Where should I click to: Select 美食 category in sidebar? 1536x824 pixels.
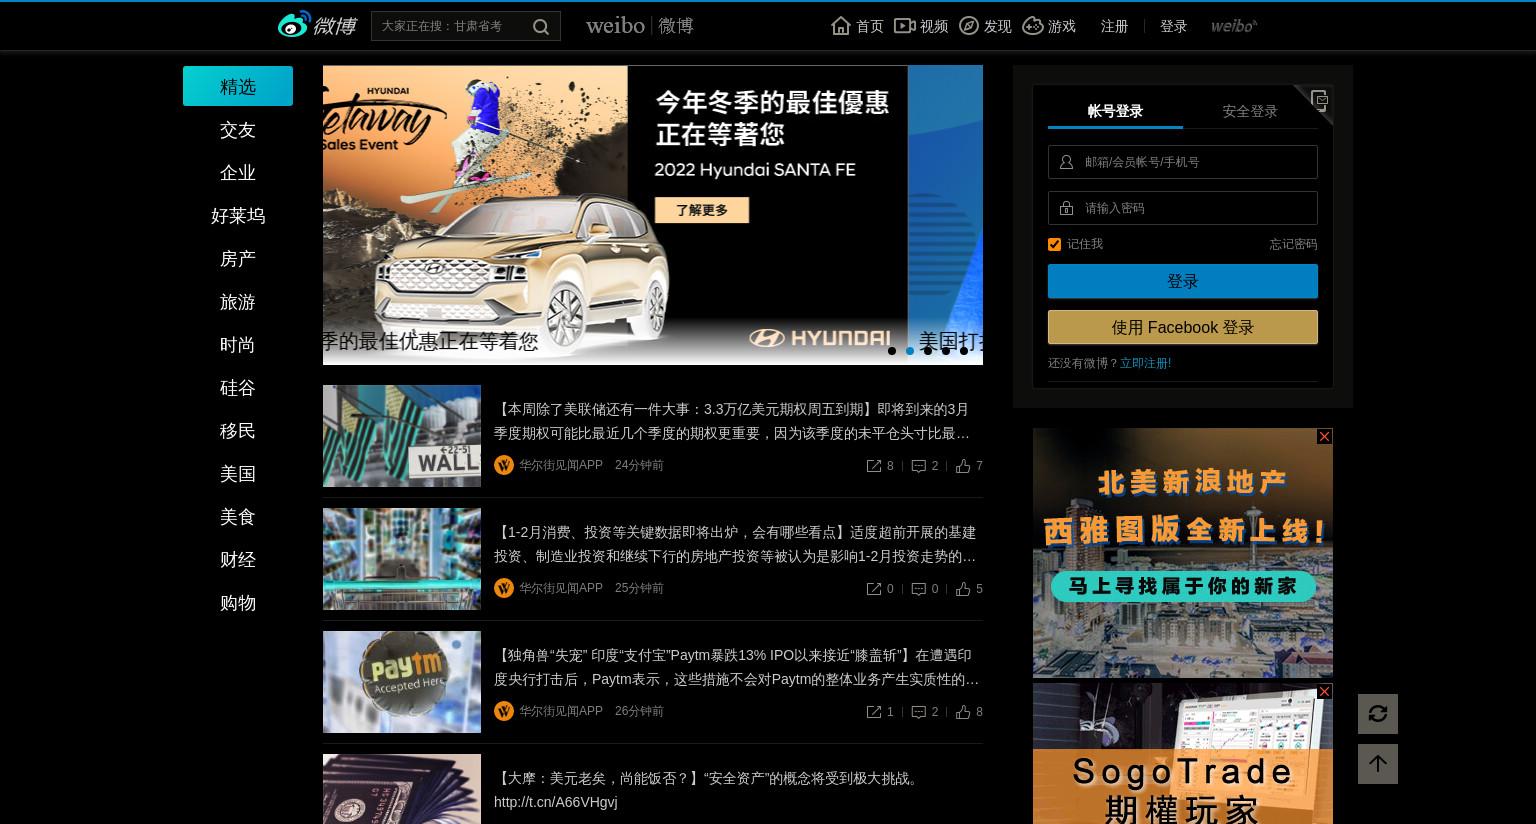pos(238,517)
